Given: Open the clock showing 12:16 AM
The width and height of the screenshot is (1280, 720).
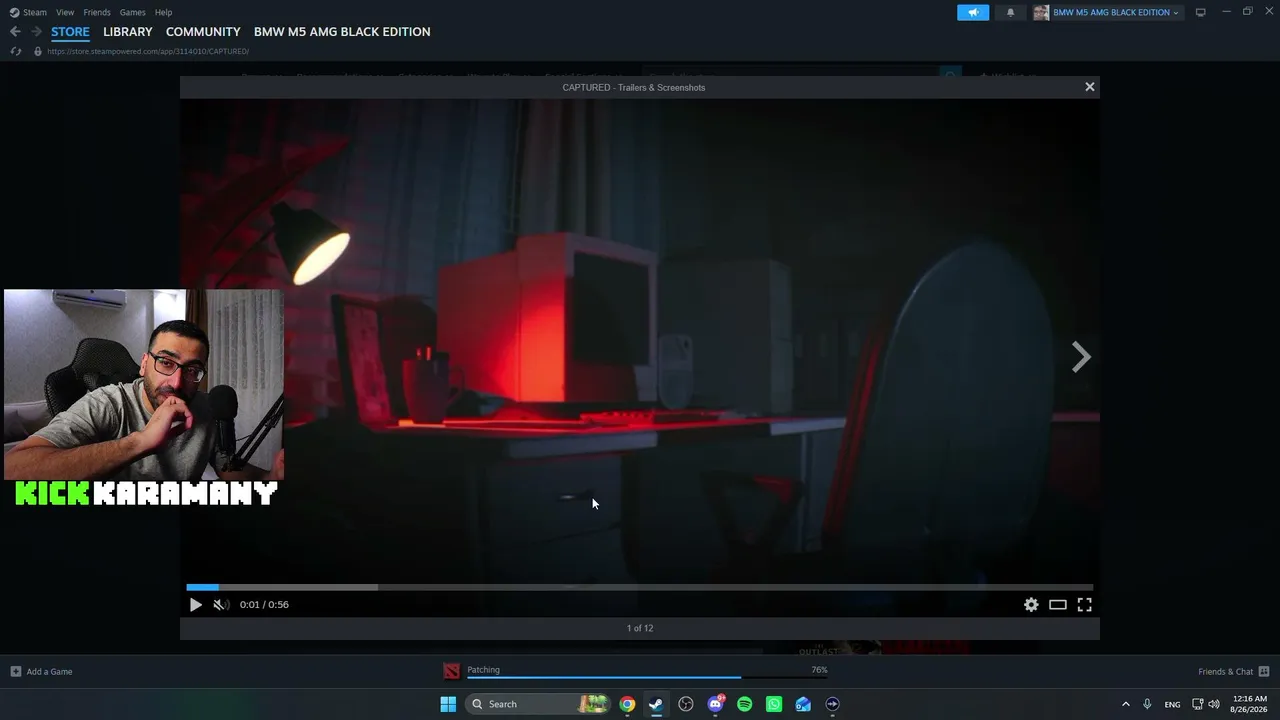Looking at the screenshot, I should pos(1249,704).
